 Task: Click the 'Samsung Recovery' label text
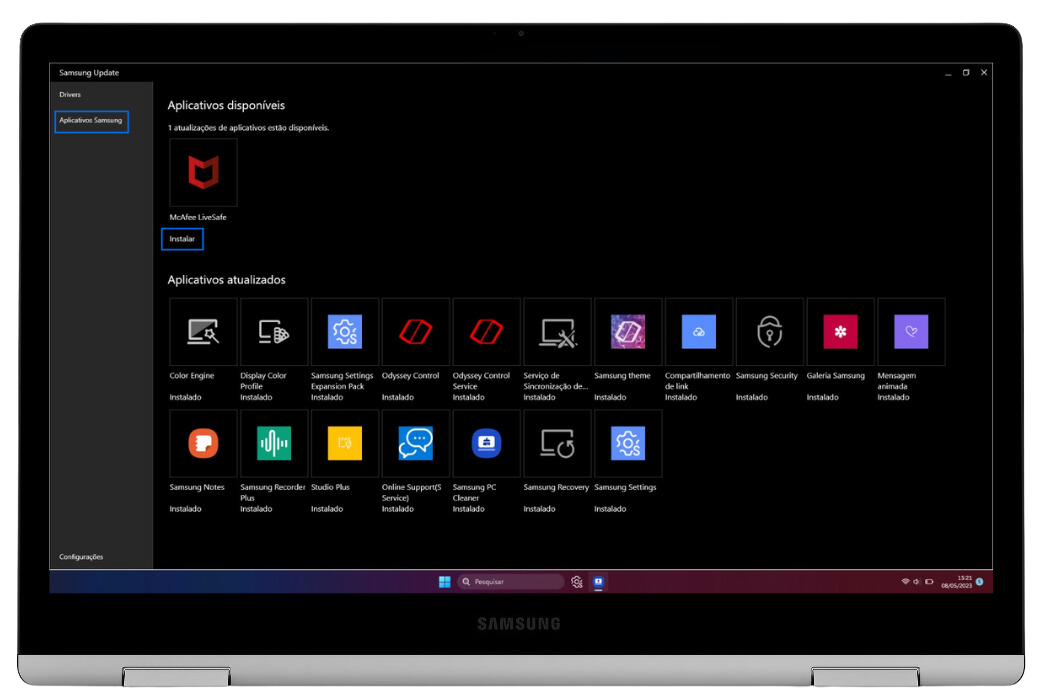point(556,488)
